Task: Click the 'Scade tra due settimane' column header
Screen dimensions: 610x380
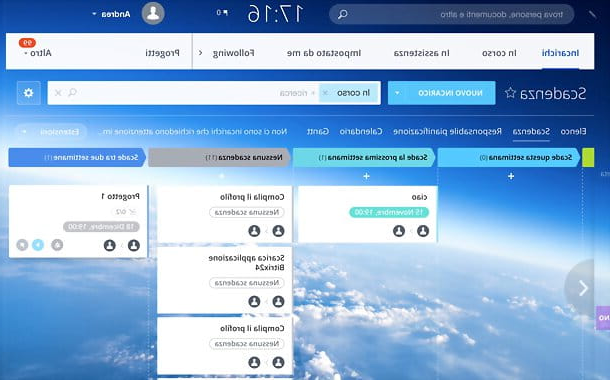Action: pyautogui.click(x=77, y=158)
